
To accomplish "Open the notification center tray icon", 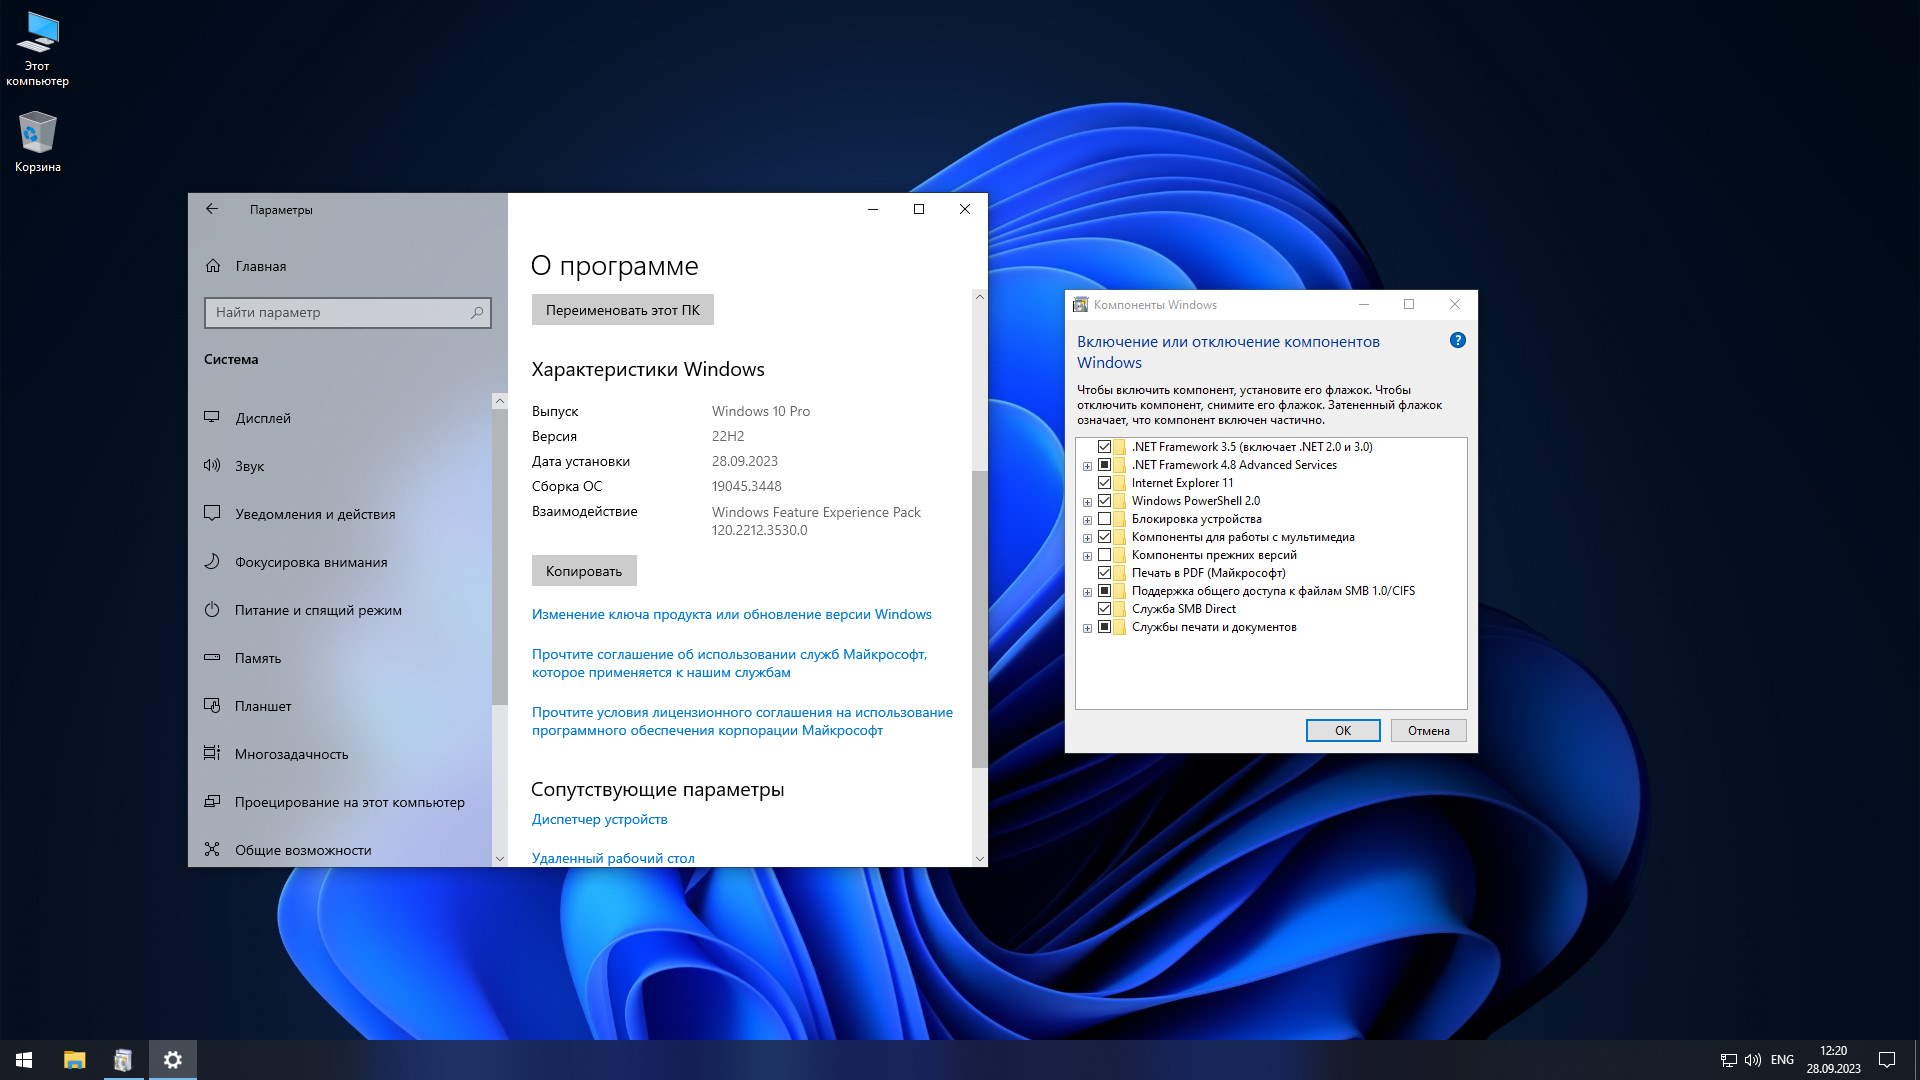I will [x=1887, y=1060].
